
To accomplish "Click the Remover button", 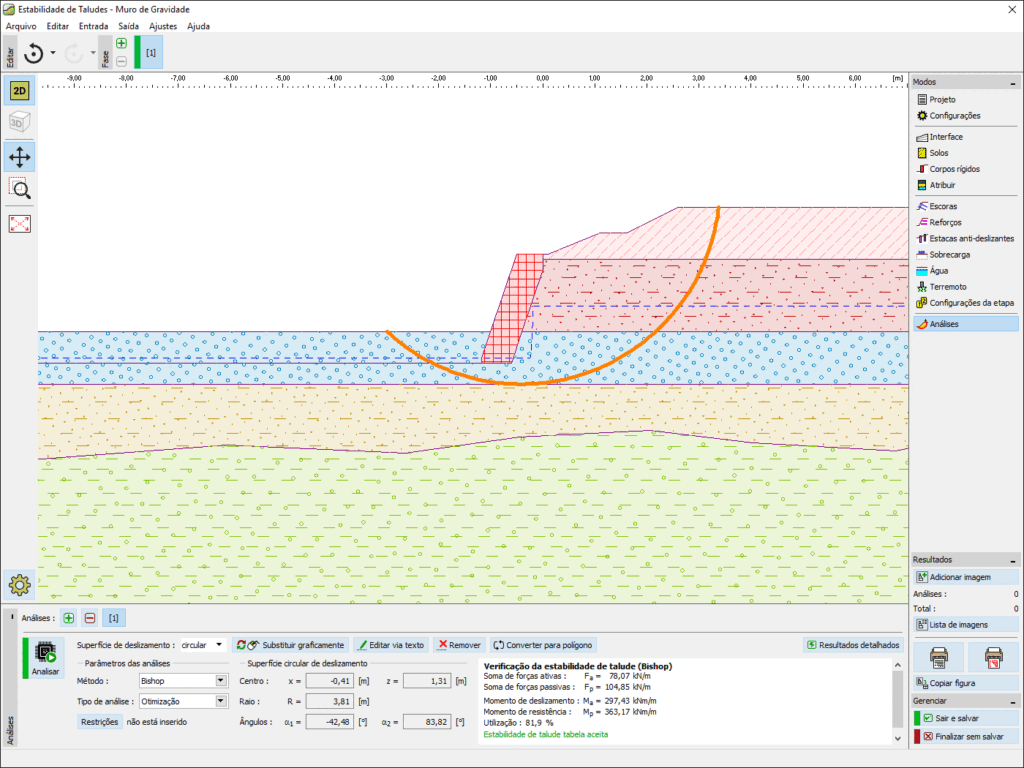I will (x=459, y=645).
